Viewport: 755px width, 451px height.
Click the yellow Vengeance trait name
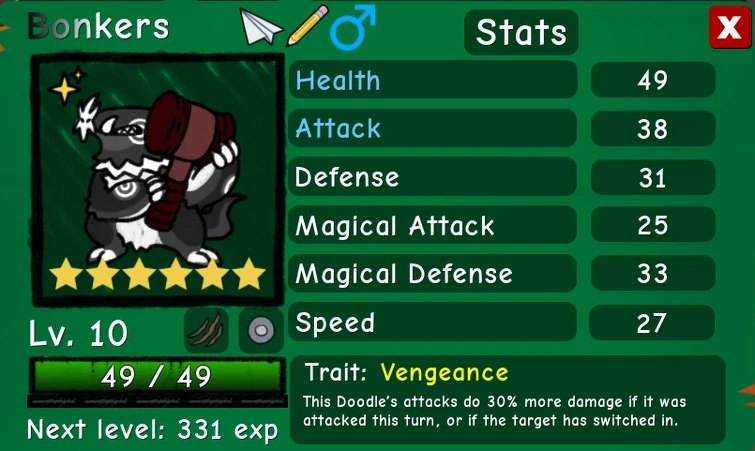[444, 373]
